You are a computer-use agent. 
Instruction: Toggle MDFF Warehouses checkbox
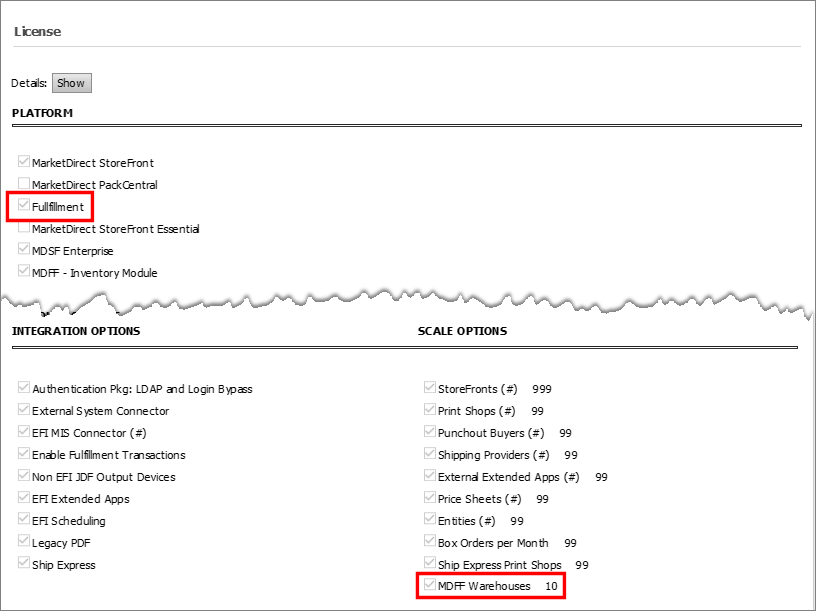429,584
